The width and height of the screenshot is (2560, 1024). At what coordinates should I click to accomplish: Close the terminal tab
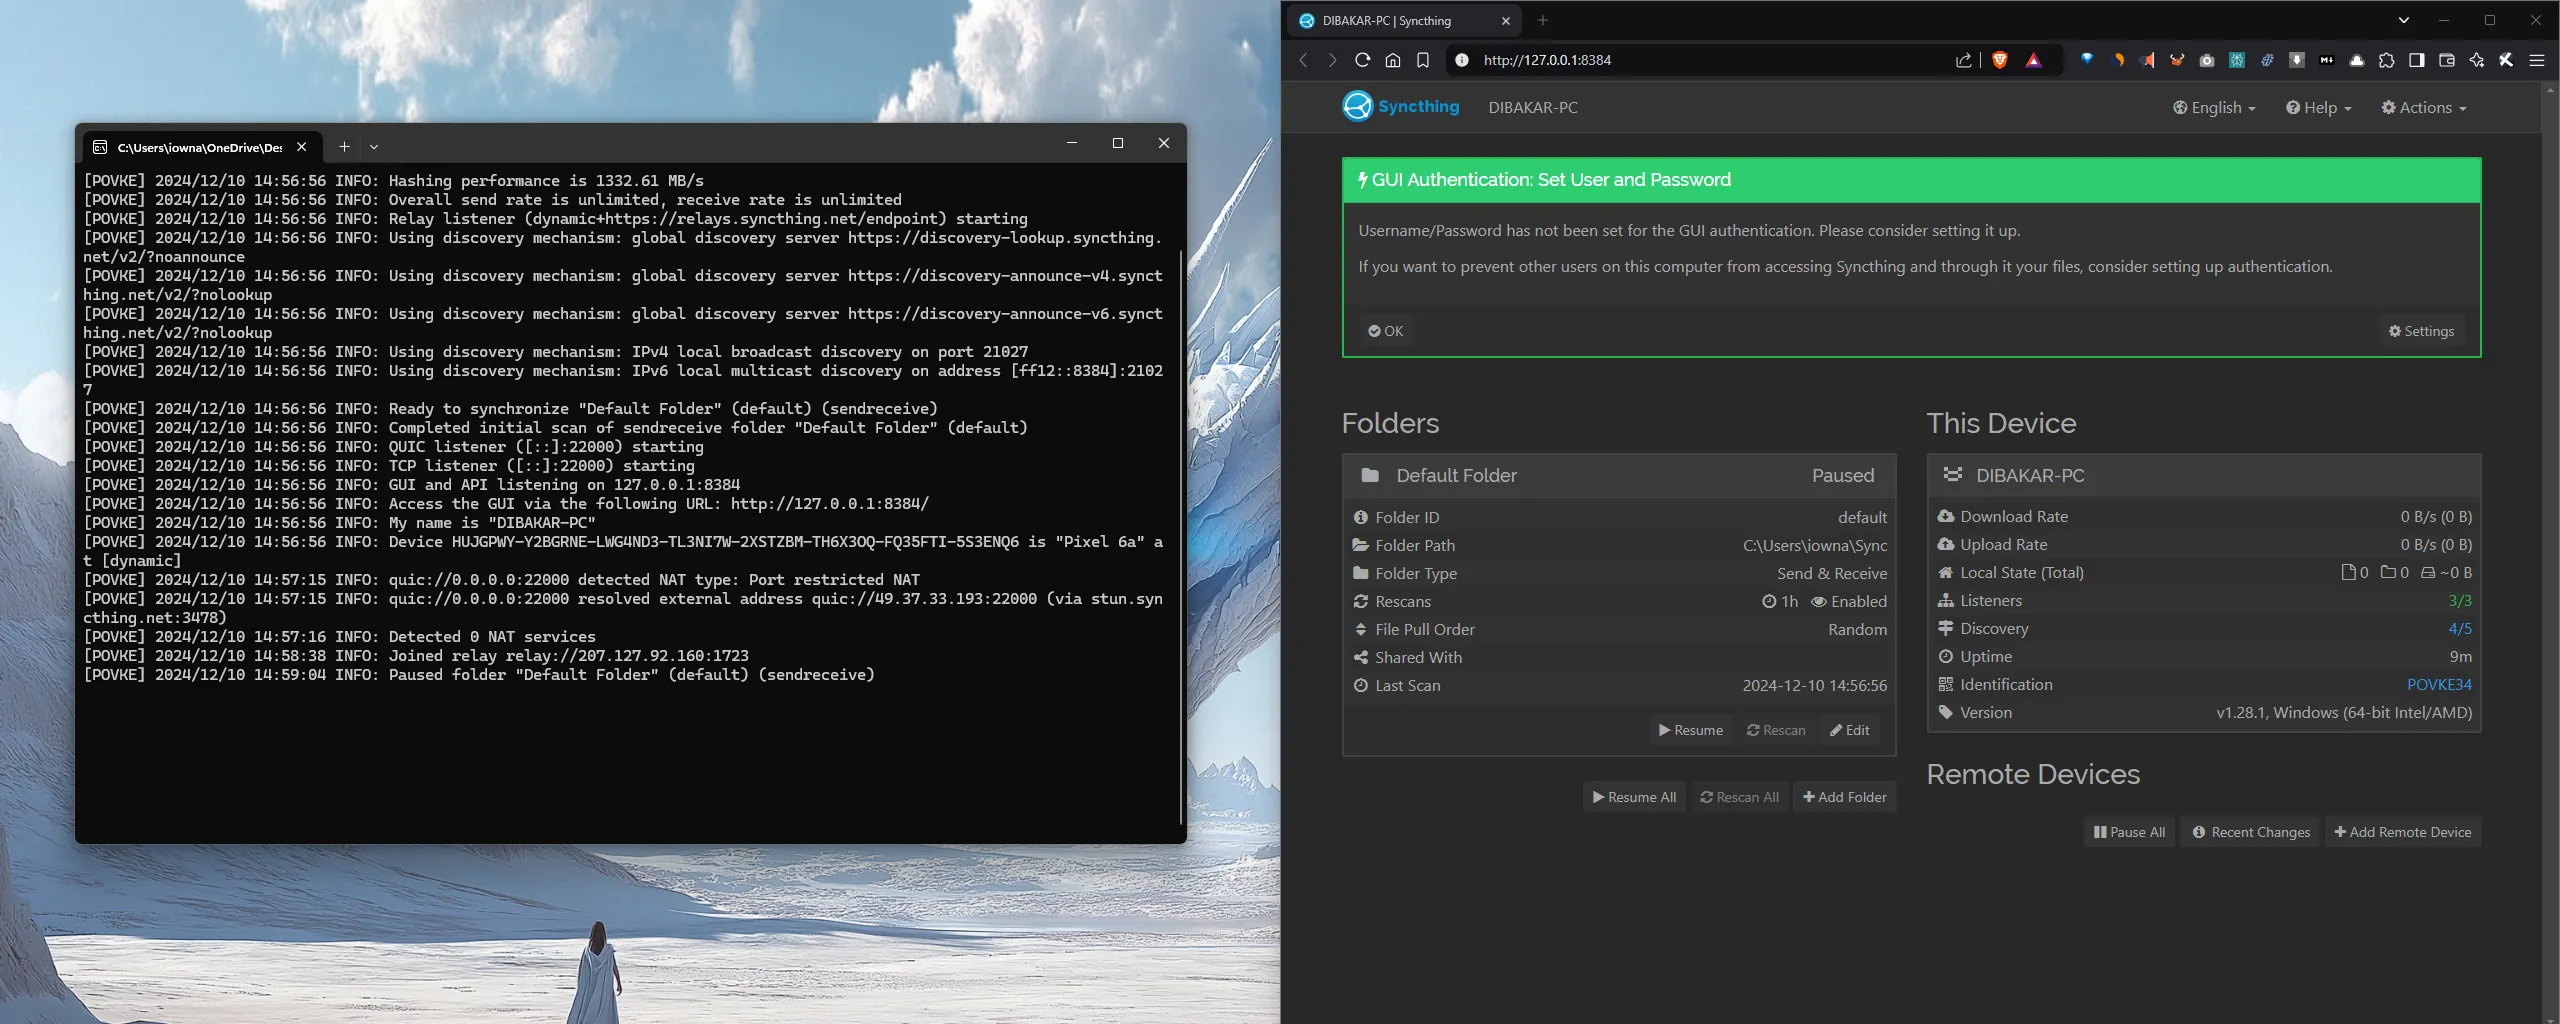(301, 146)
